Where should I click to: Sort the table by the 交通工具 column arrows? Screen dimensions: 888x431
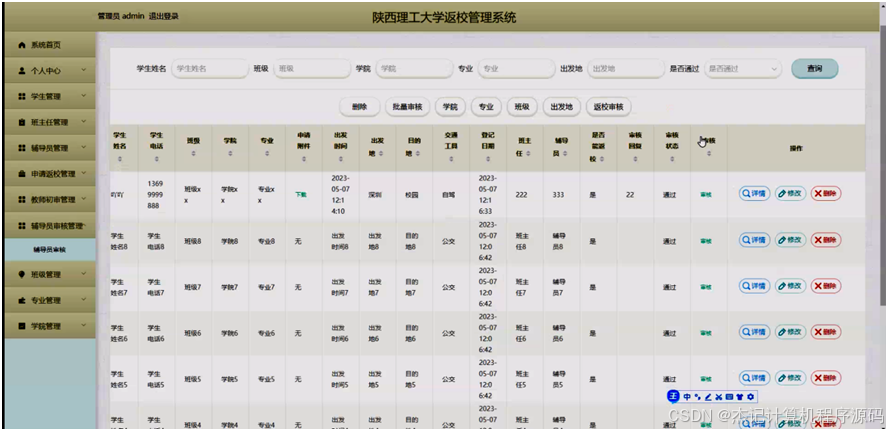coord(451,160)
